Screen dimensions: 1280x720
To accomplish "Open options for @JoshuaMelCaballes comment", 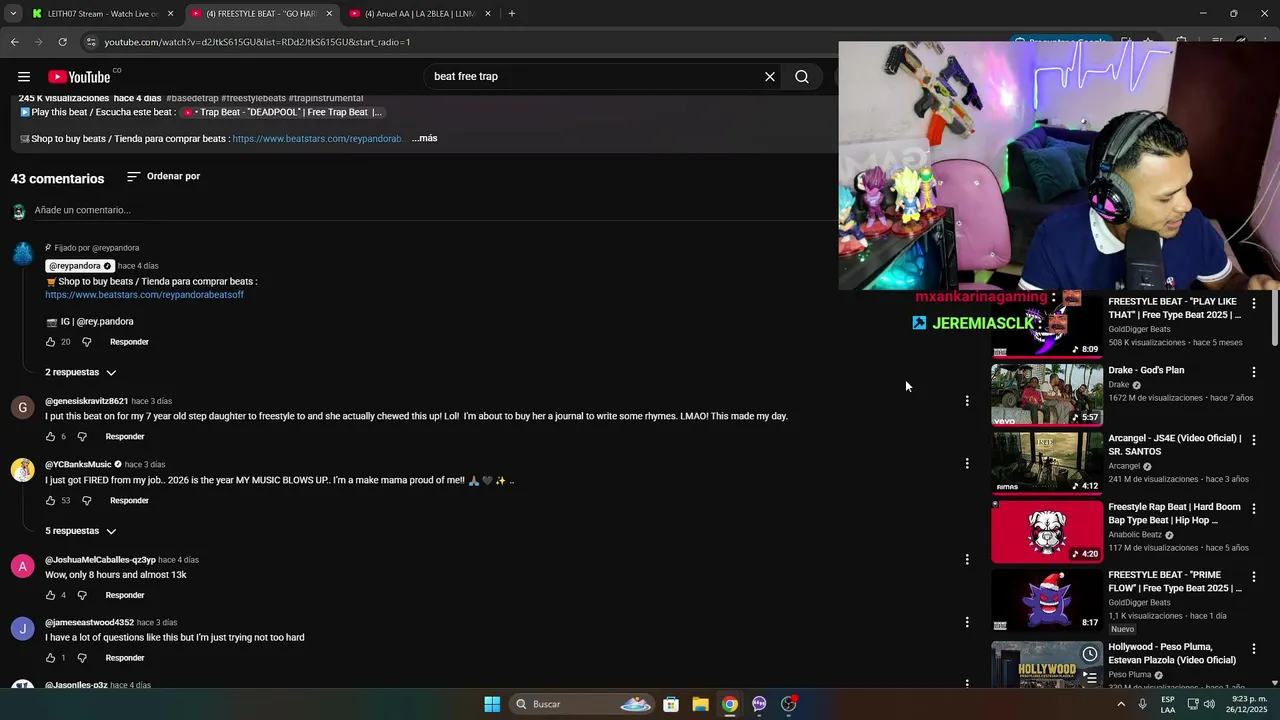I will click(967, 559).
